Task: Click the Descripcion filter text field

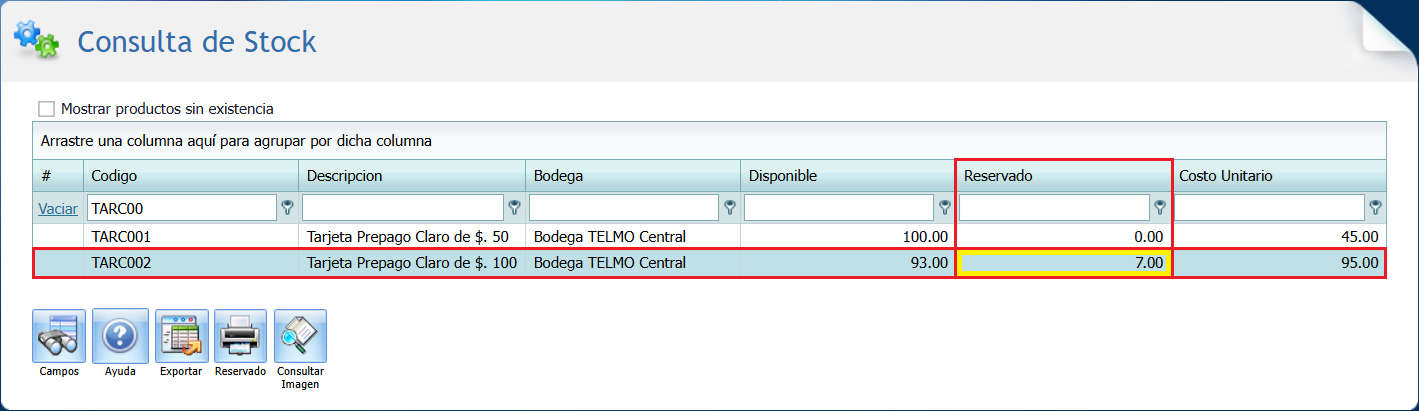Action: [402, 208]
